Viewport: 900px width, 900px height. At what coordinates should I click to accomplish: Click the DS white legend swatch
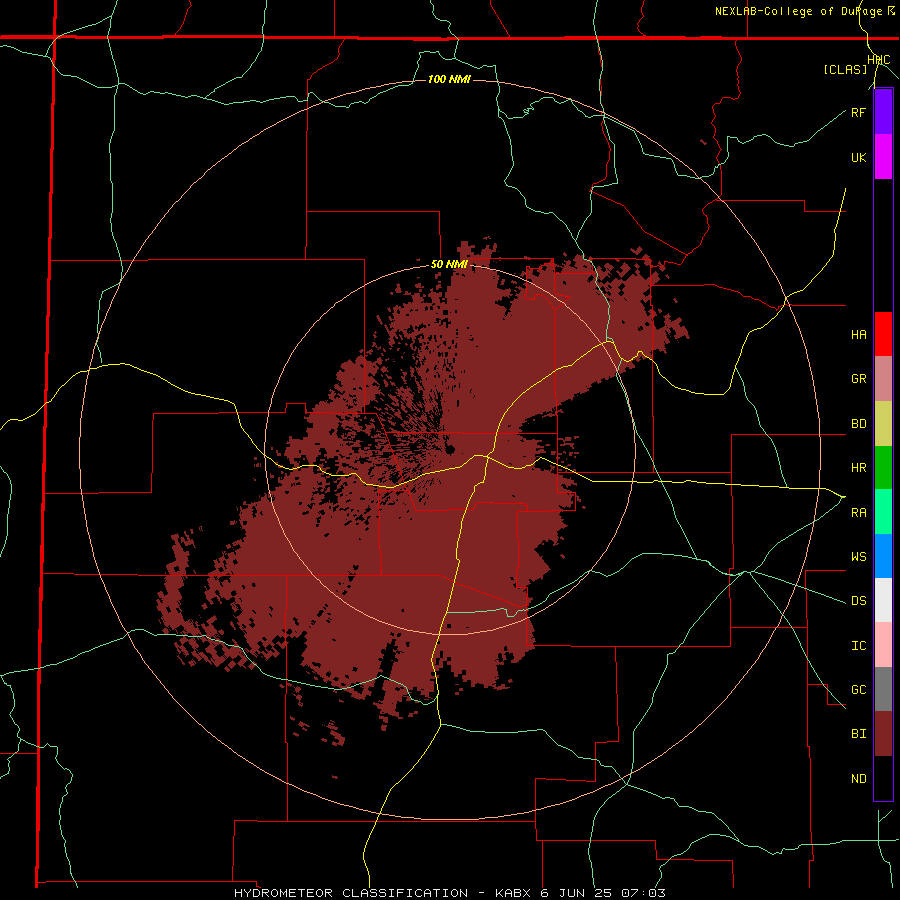(883, 600)
